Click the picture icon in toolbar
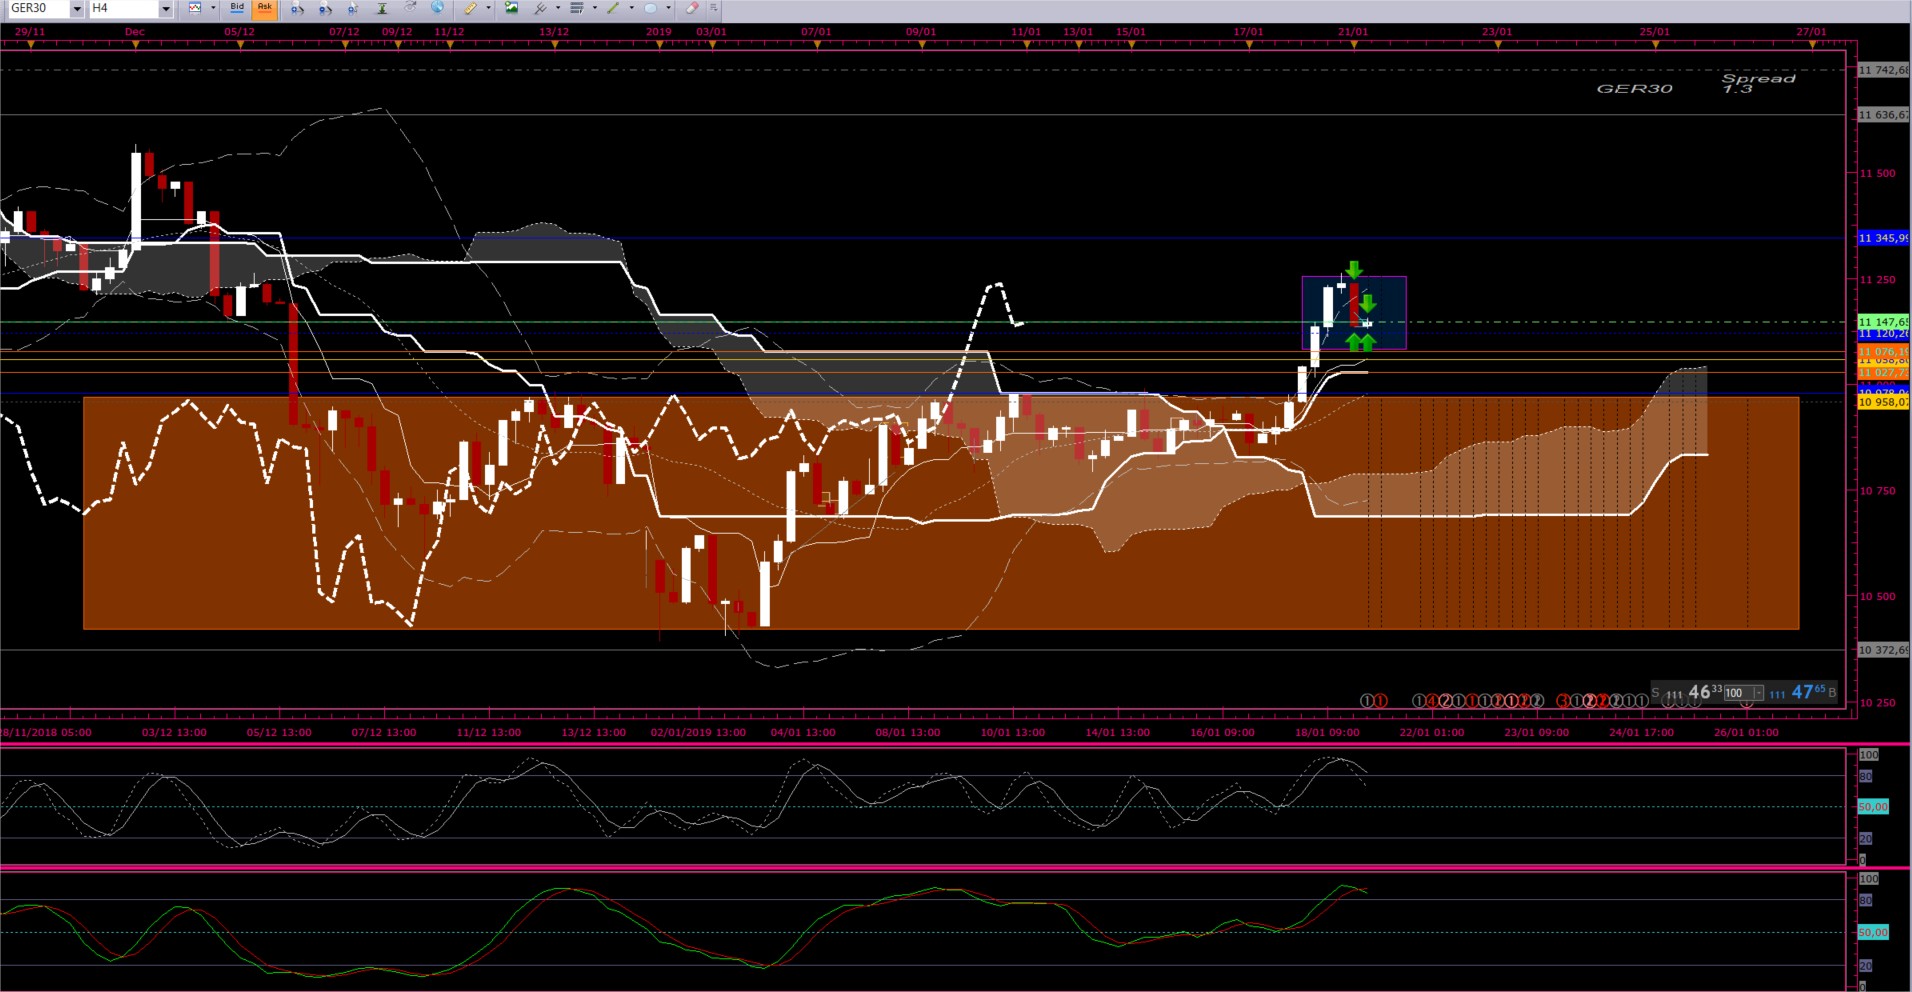This screenshot has width=1912, height=992. point(512,8)
